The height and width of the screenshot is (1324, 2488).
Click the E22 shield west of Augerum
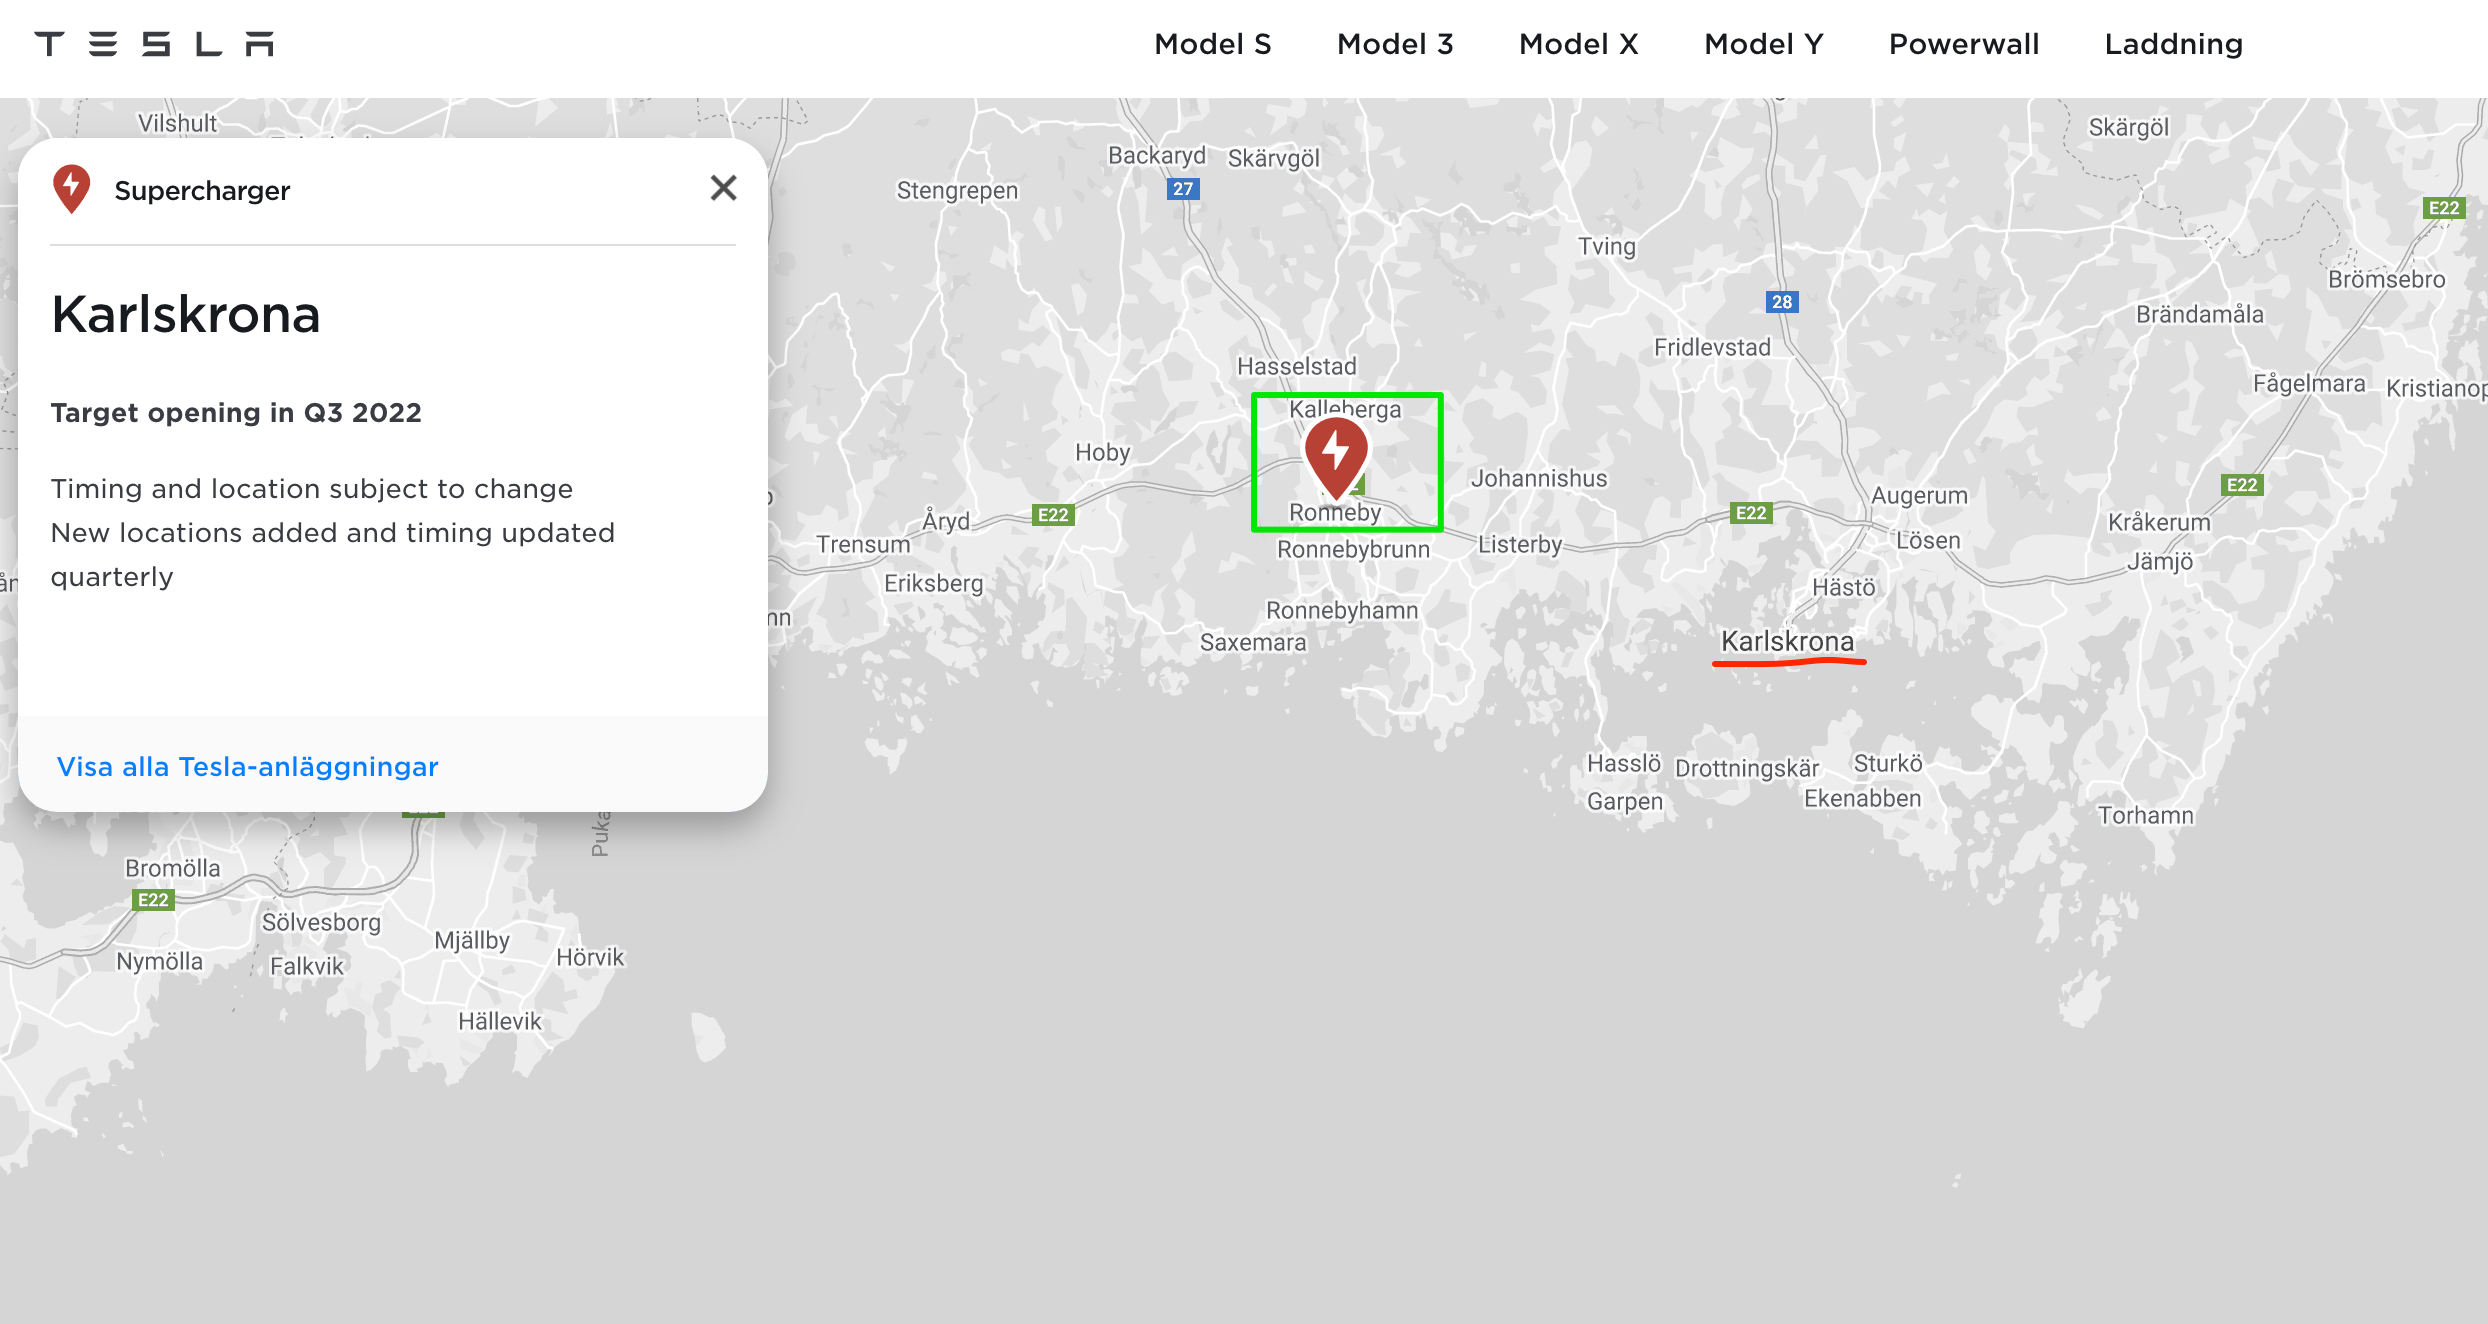[1751, 513]
